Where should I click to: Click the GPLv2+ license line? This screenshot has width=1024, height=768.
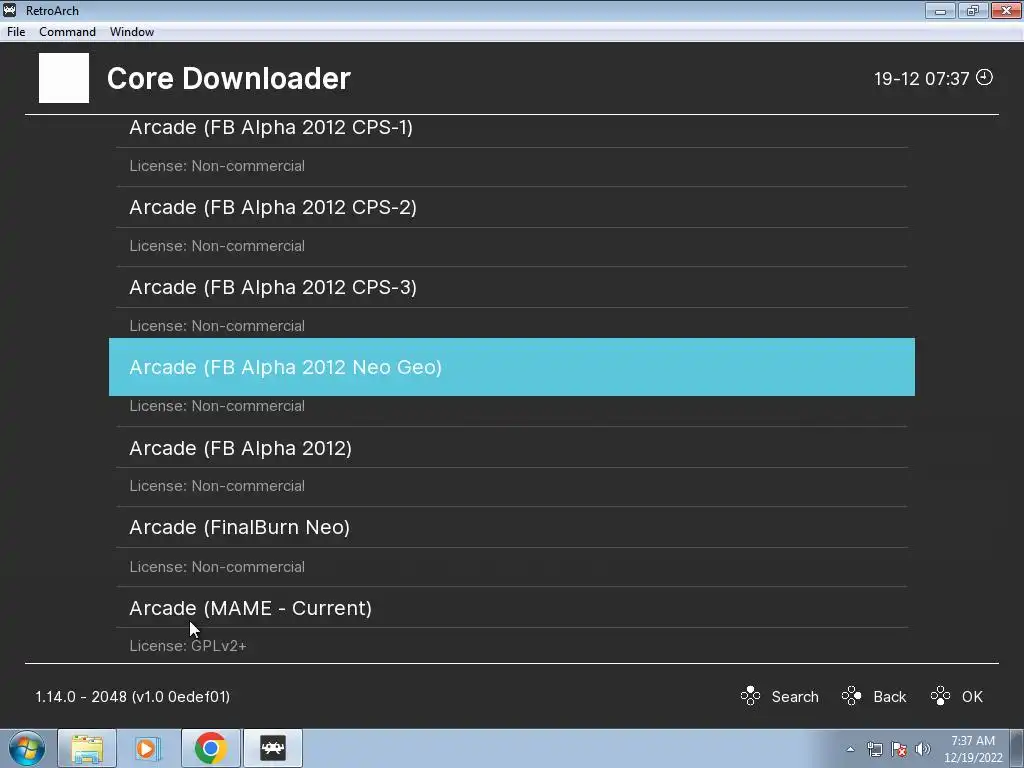(x=188, y=646)
